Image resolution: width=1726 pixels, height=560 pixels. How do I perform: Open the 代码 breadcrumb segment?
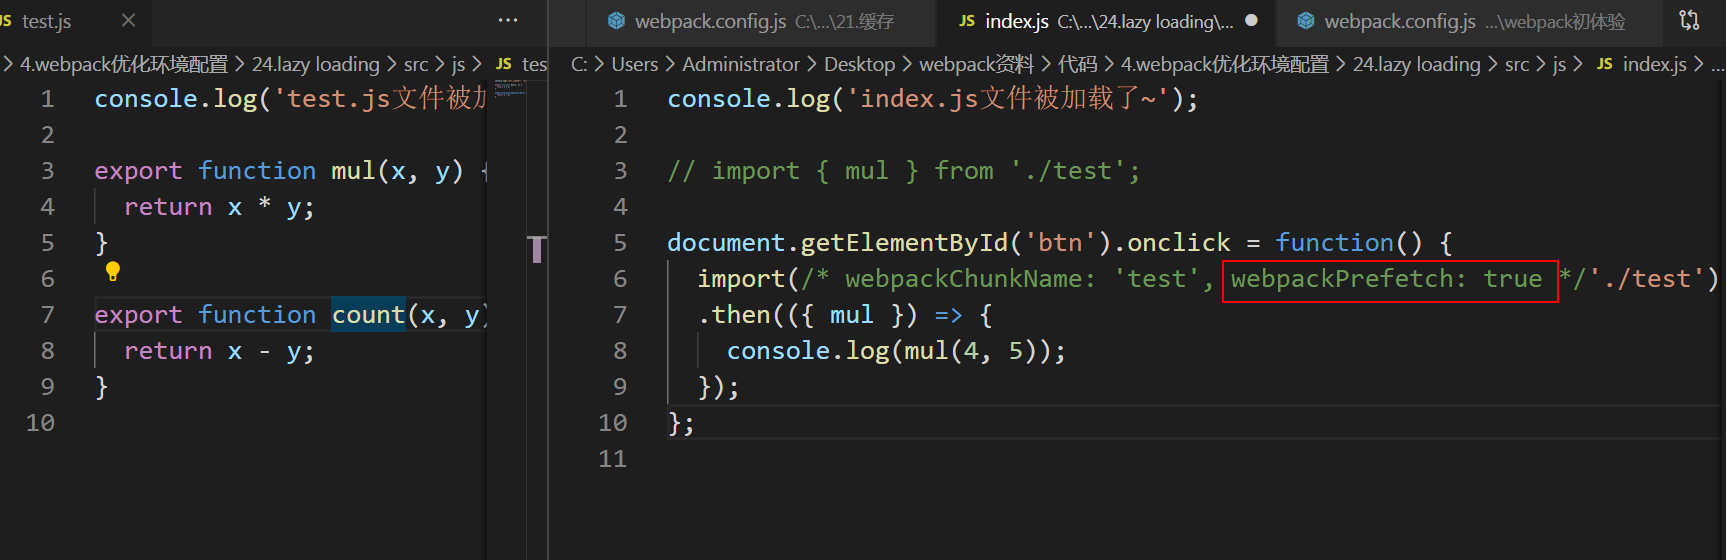point(1077,64)
